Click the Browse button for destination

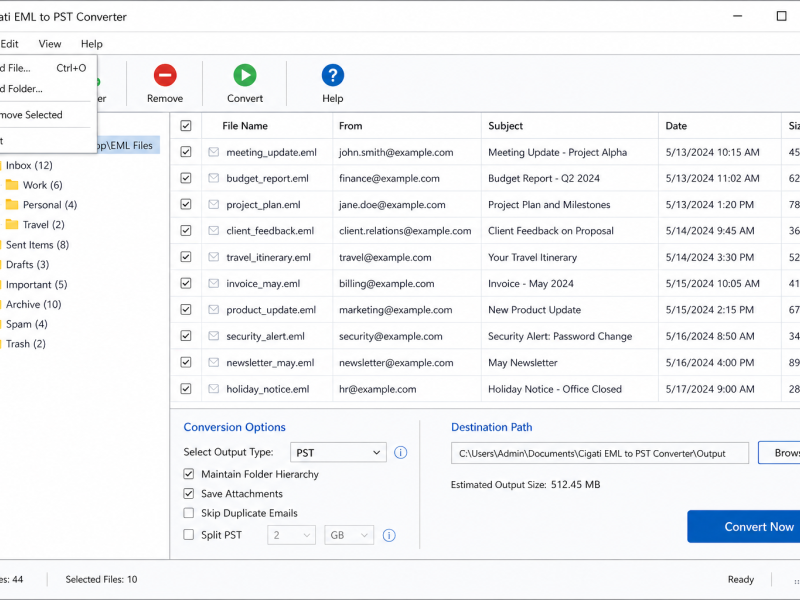(779, 453)
